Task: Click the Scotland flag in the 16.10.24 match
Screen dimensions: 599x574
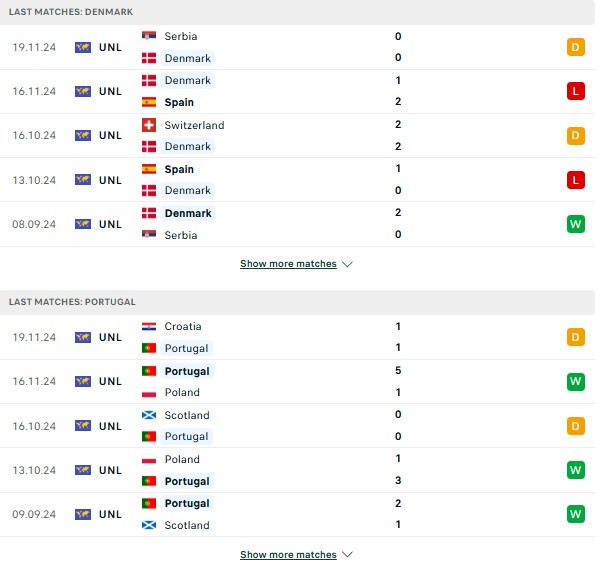Action: tap(149, 415)
